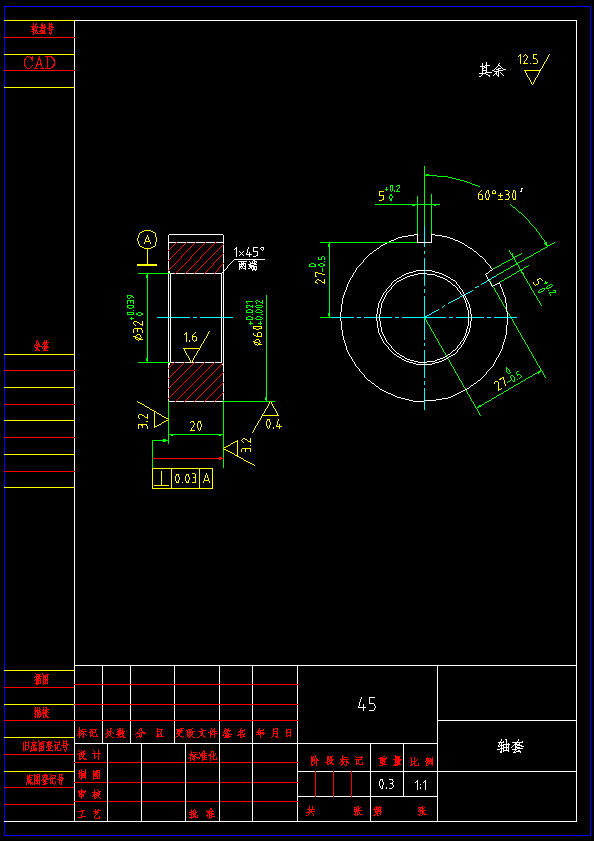Click the scale value 1:1 cell
594x841 pixels.
click(x=421, y=785)
